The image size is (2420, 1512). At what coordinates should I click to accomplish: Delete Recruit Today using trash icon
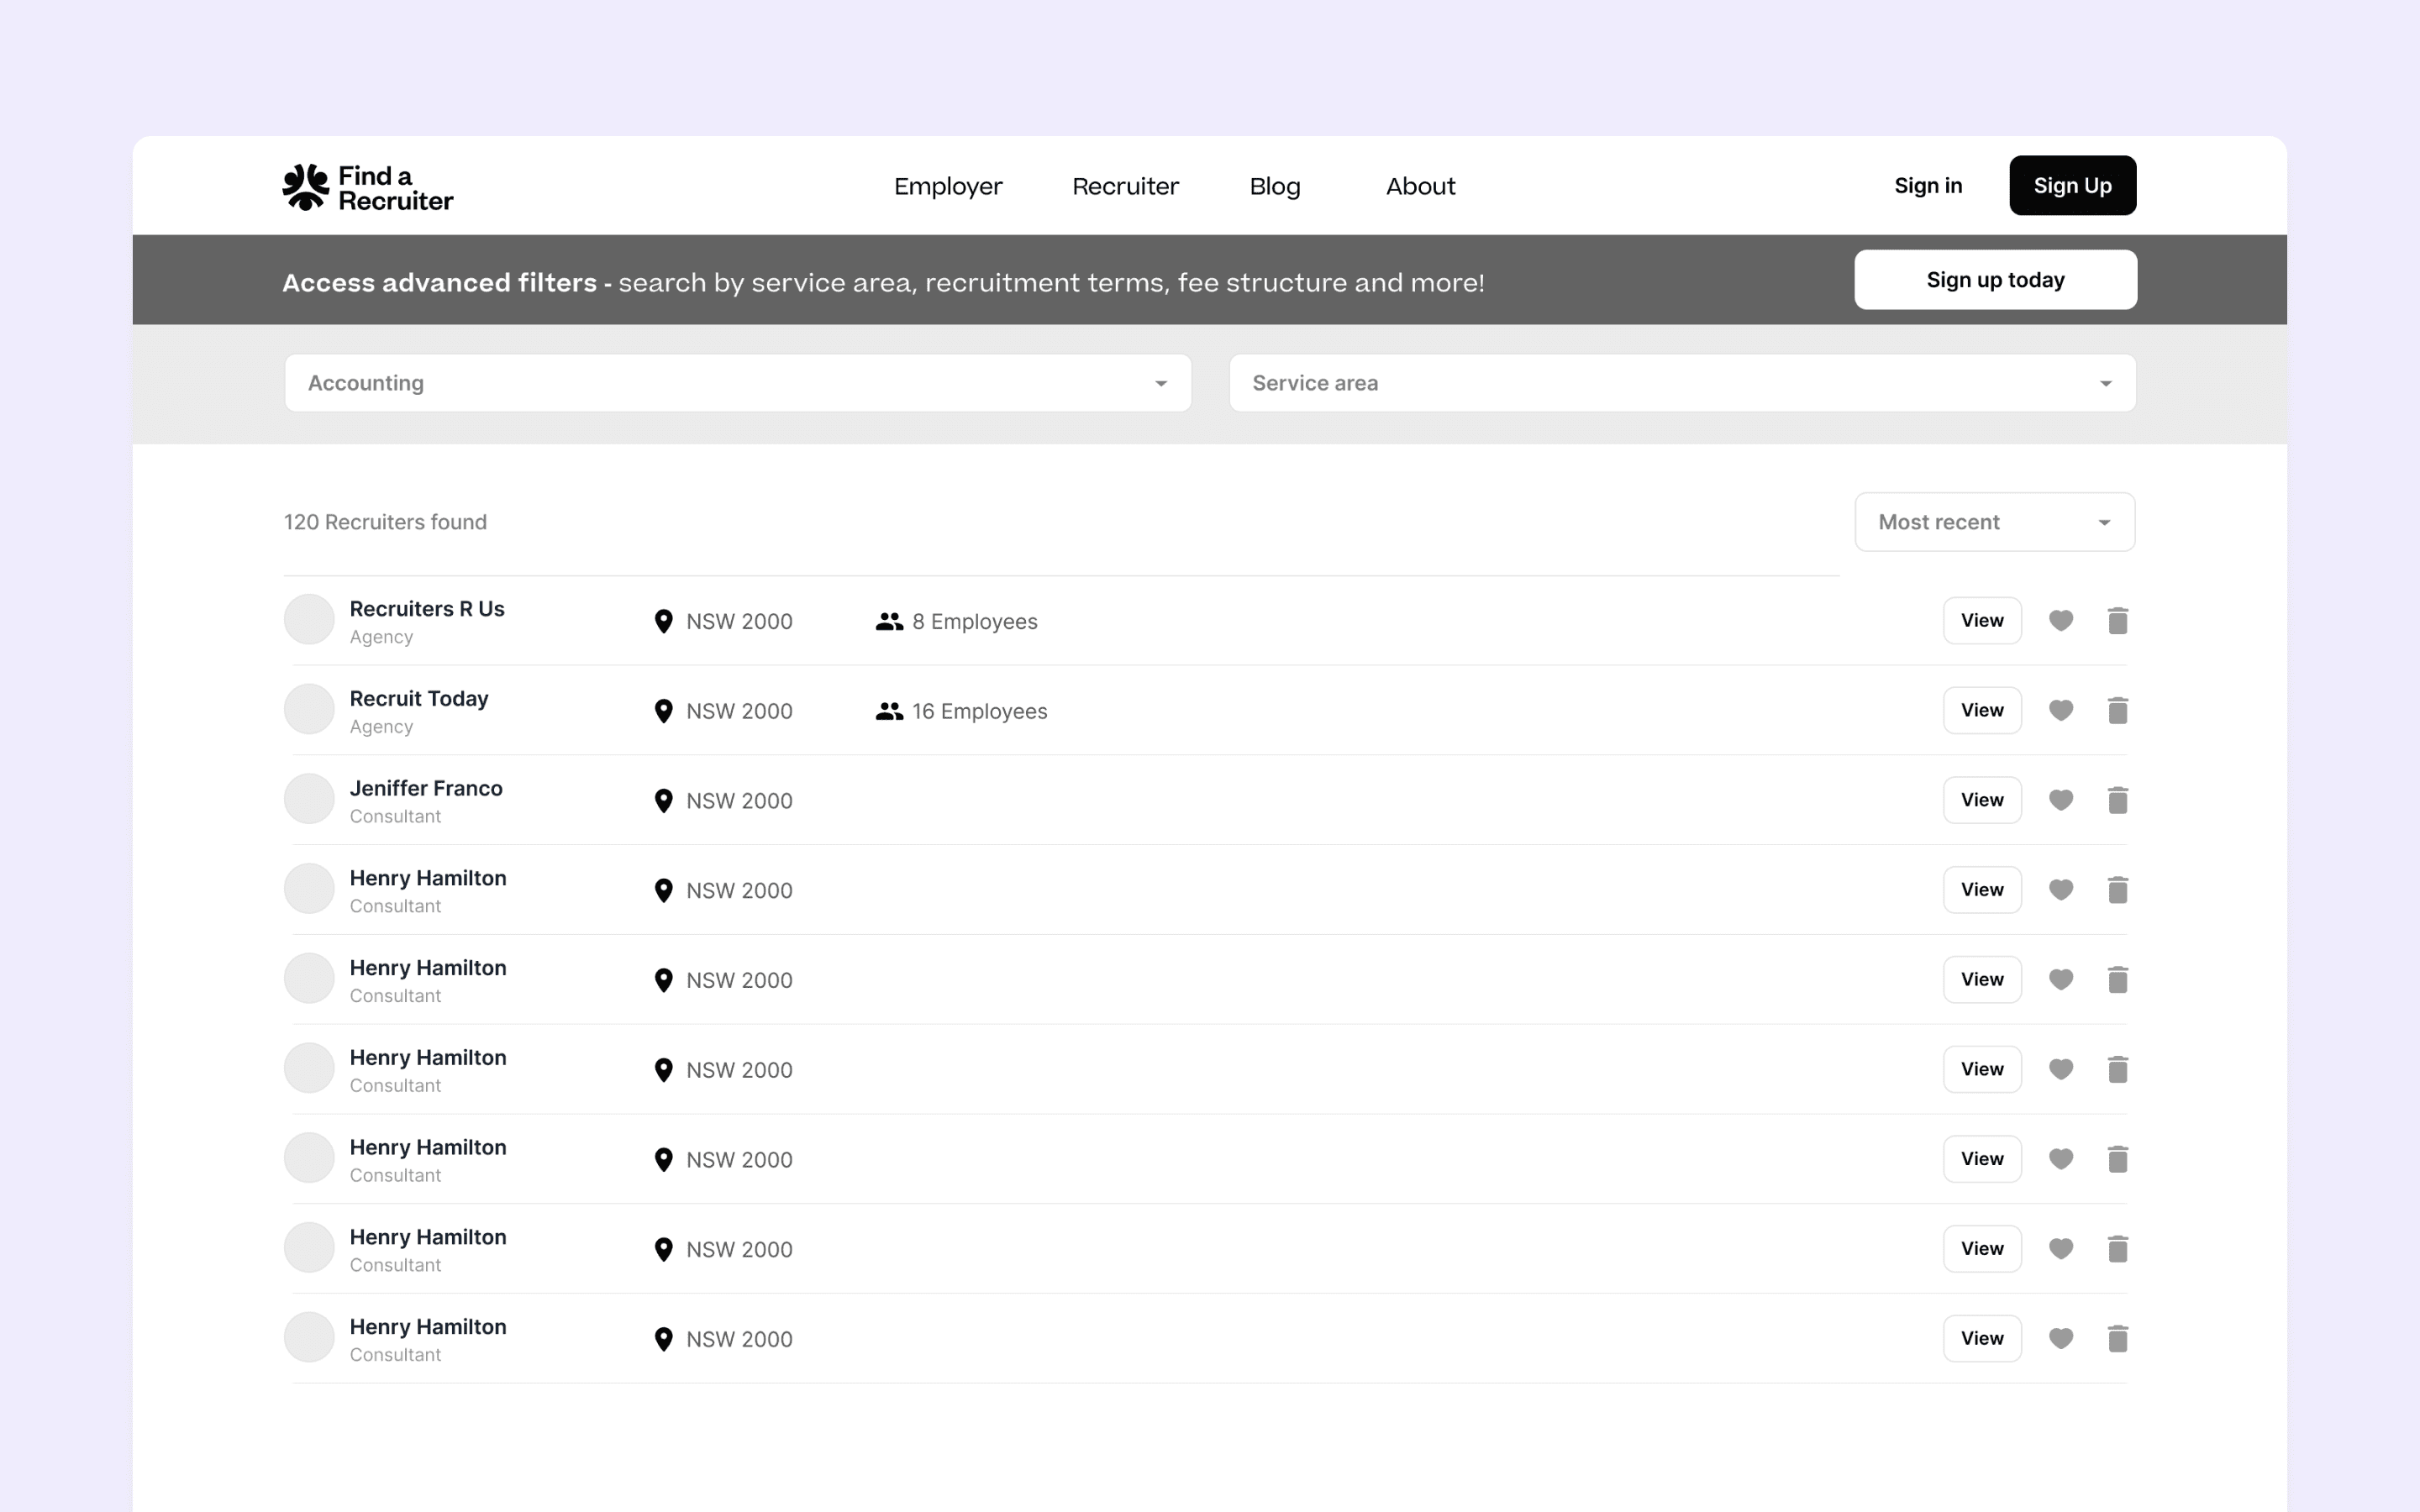point(2117,711)
